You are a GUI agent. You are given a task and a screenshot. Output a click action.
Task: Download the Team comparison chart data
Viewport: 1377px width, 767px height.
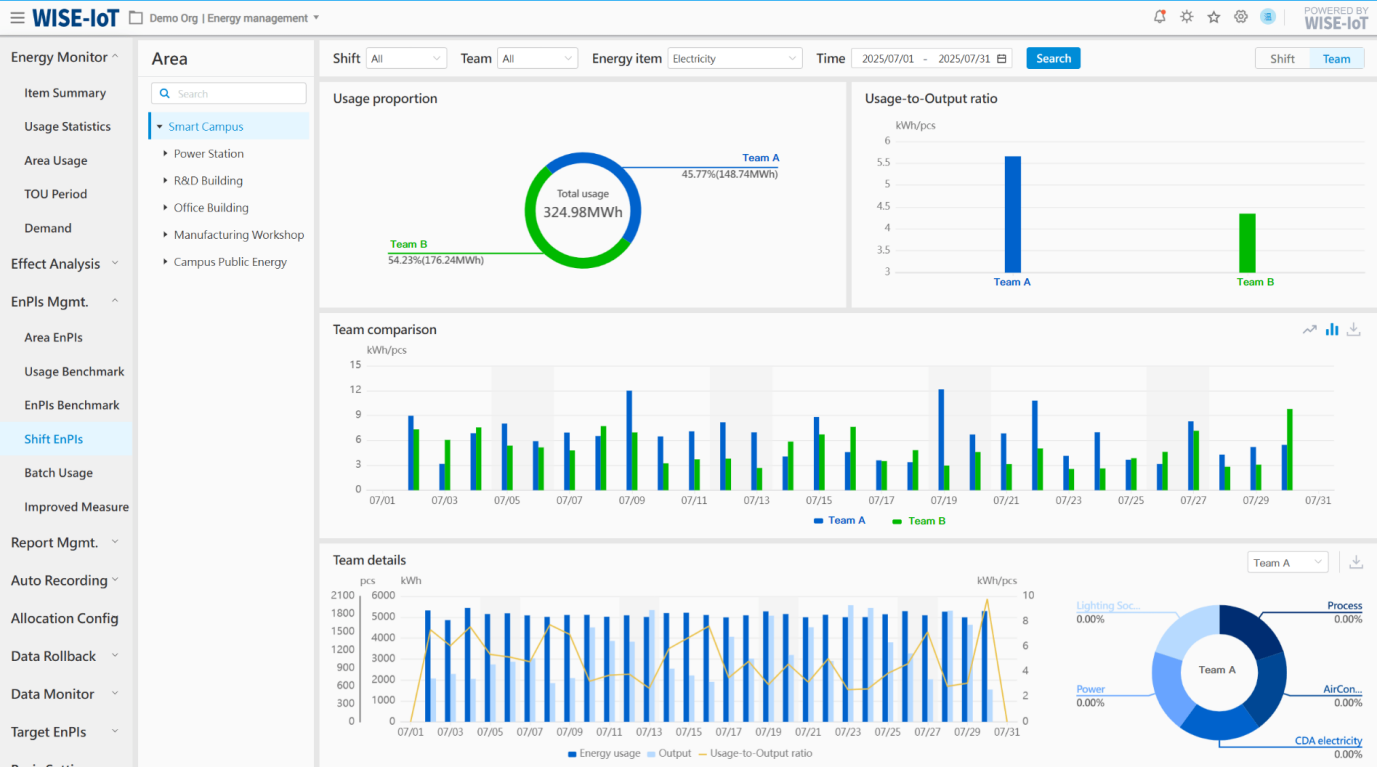pos(1353,330)
